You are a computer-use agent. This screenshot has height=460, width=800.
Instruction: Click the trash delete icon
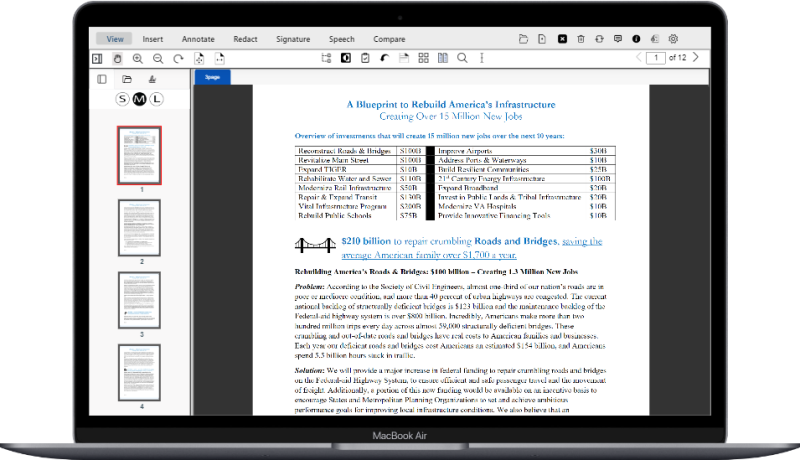(x=579, y=39)
